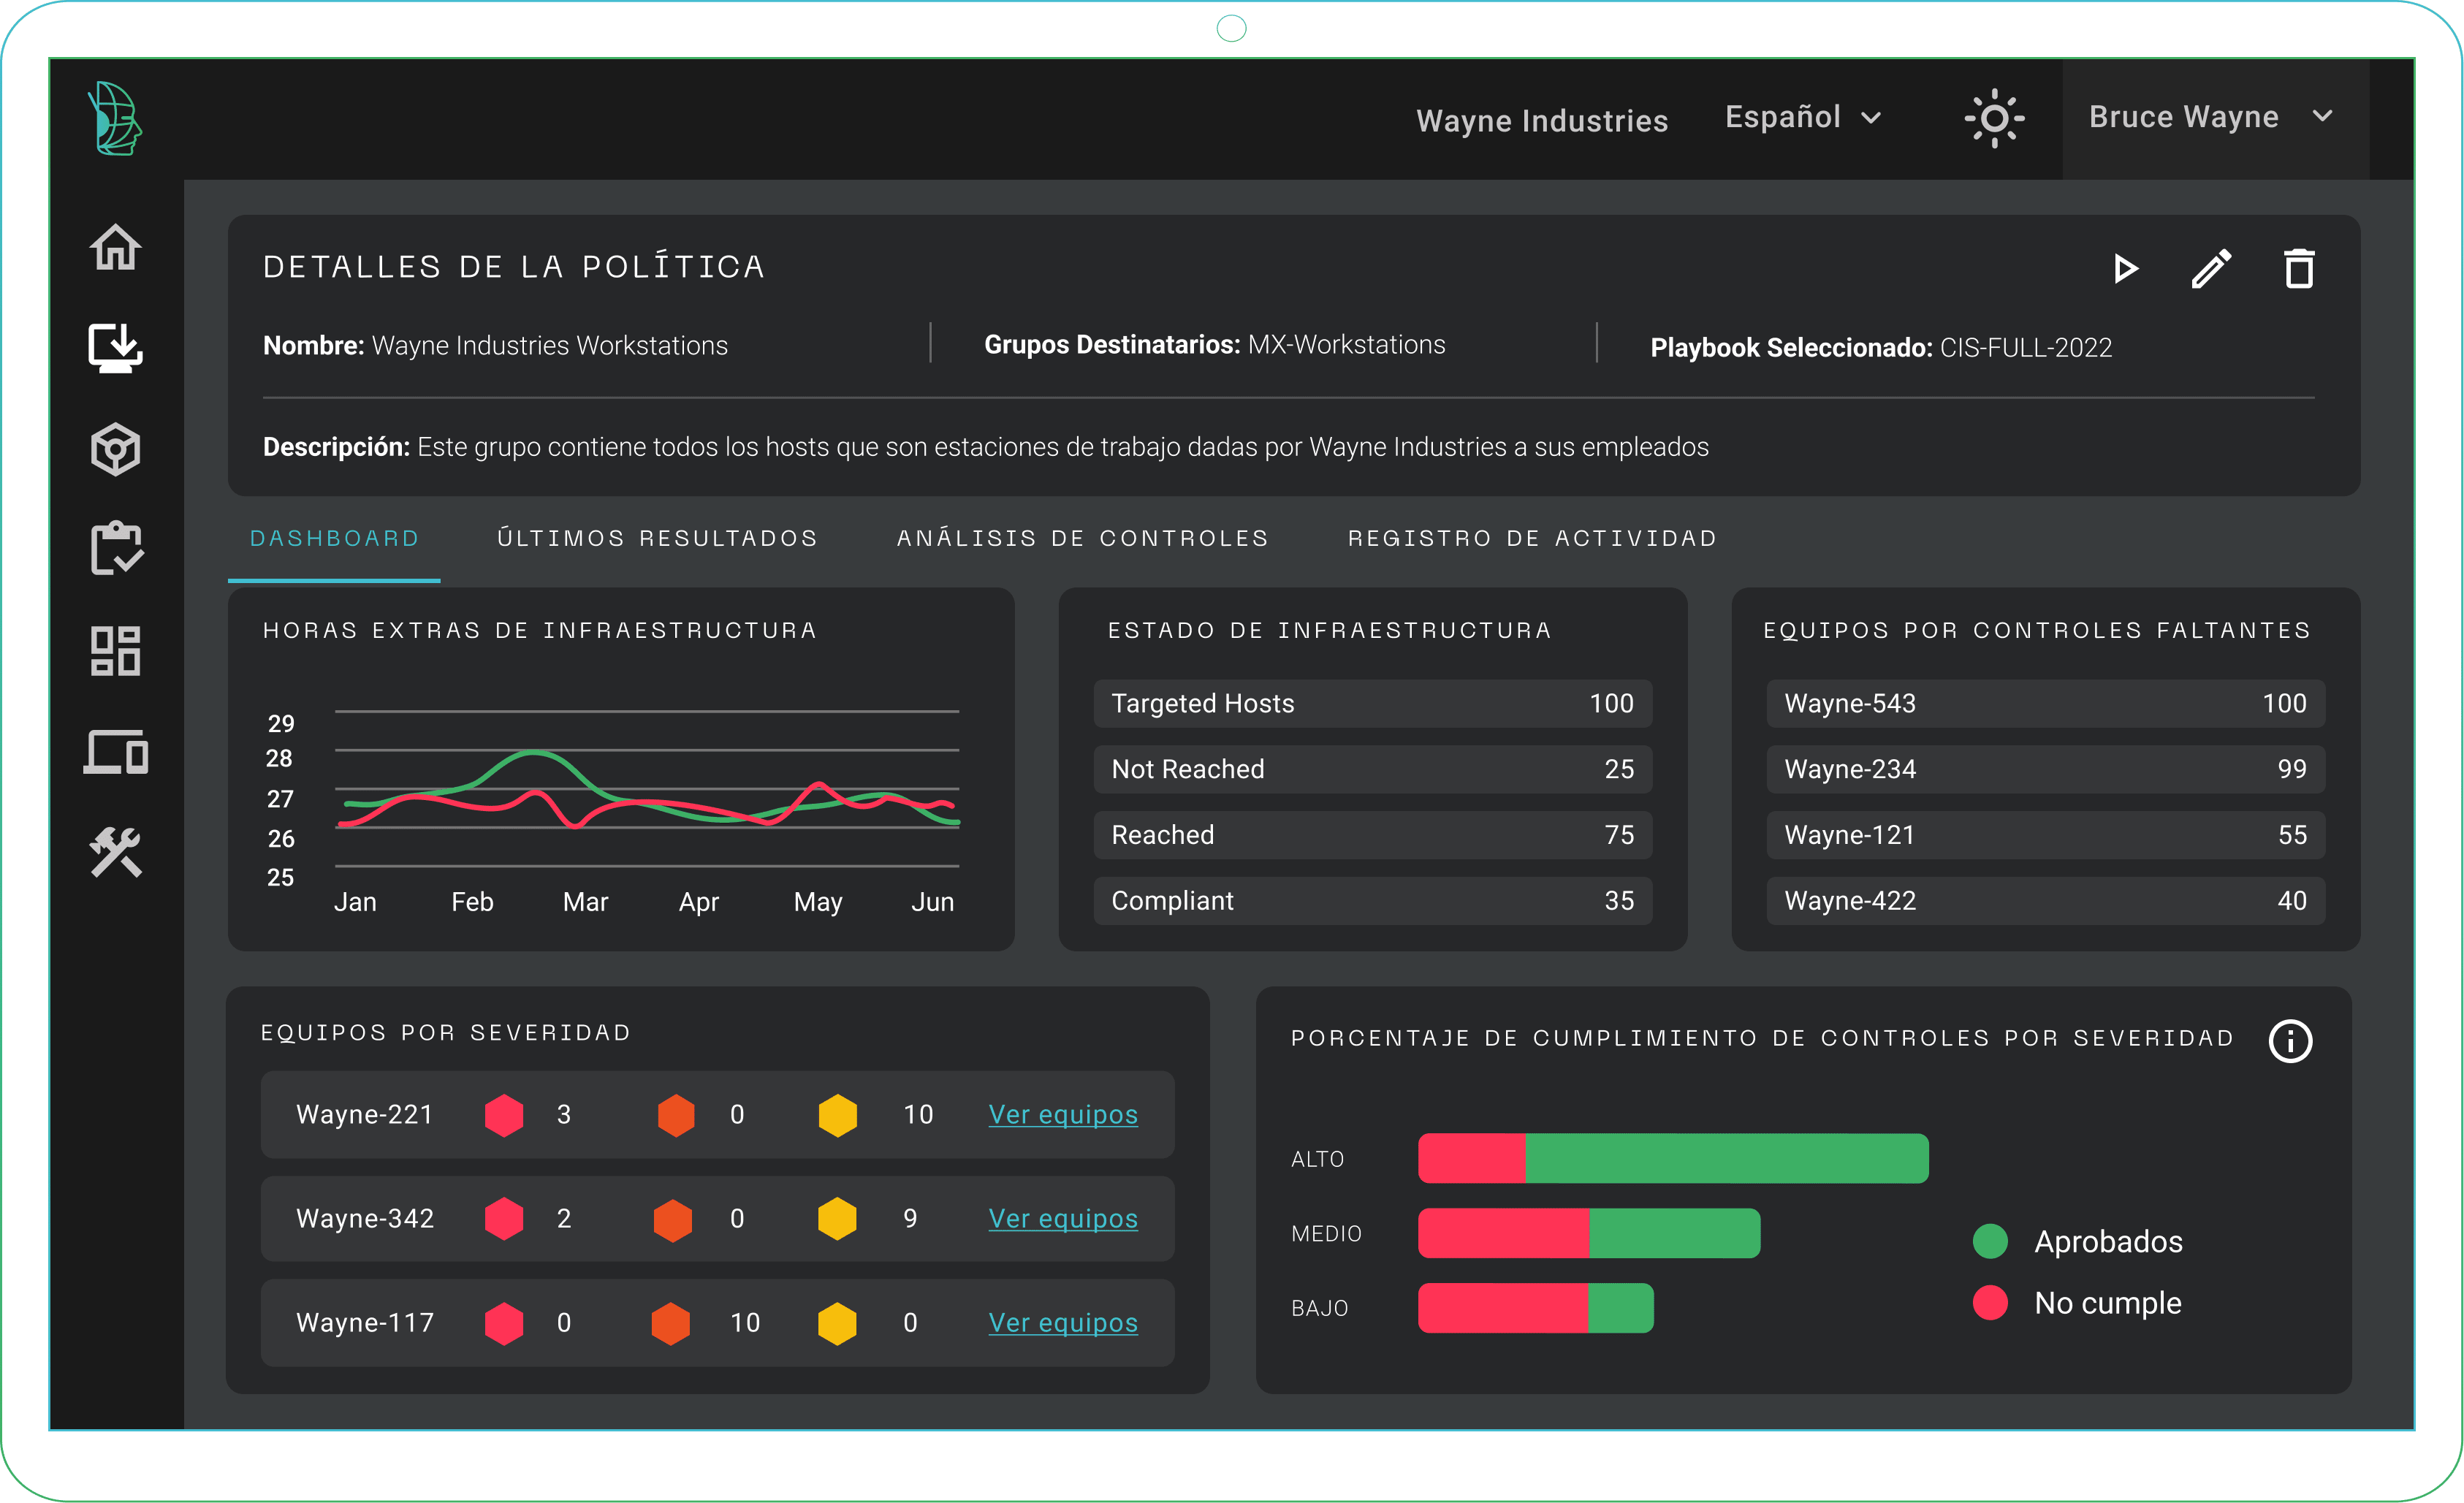Click Grupos Destinatarios MX-Workstations text
Screen dimensions: 2464x1503
click(1214, 345)
